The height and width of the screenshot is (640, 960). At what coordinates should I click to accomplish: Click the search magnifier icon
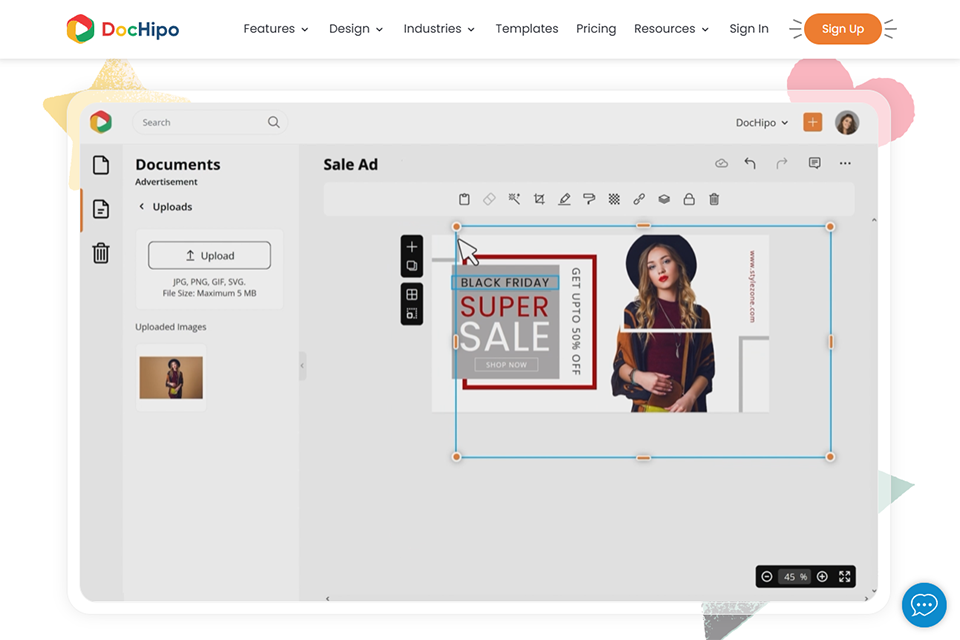tap(274, 122)
